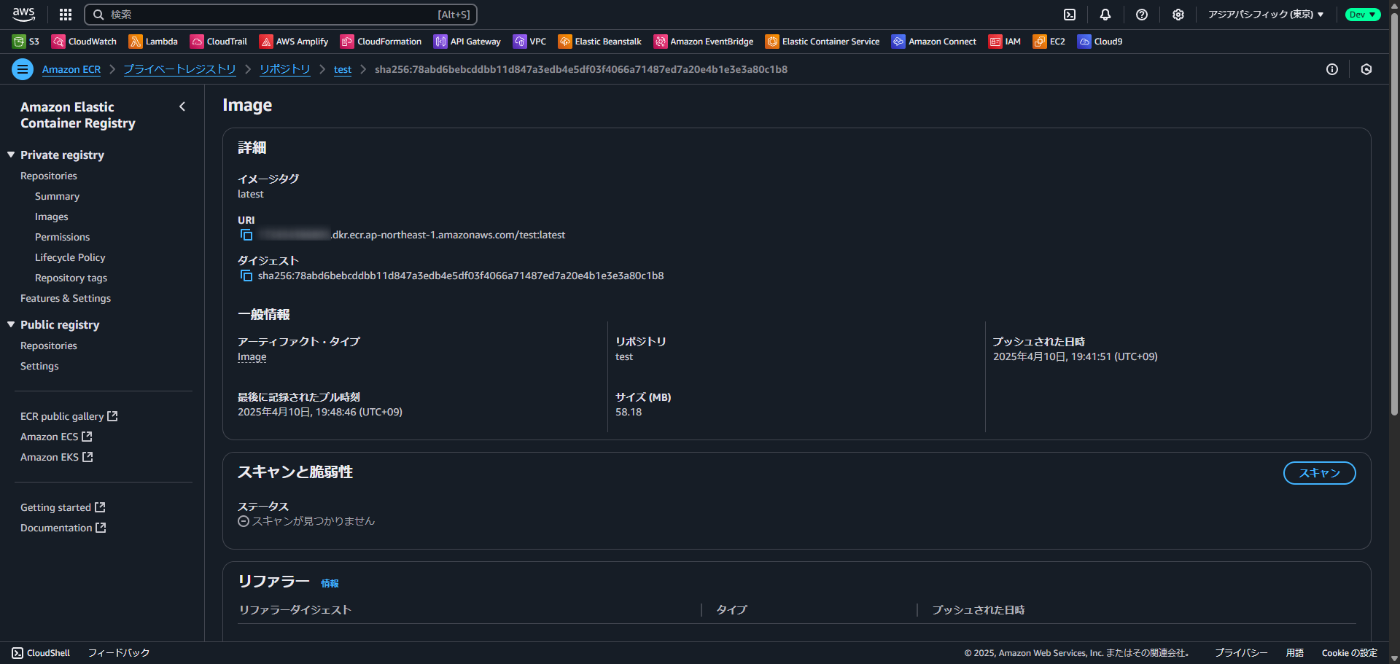Go to リポジトリ breadcrumb
This screenshot has width=1400, height=664.
coord(285,69)
